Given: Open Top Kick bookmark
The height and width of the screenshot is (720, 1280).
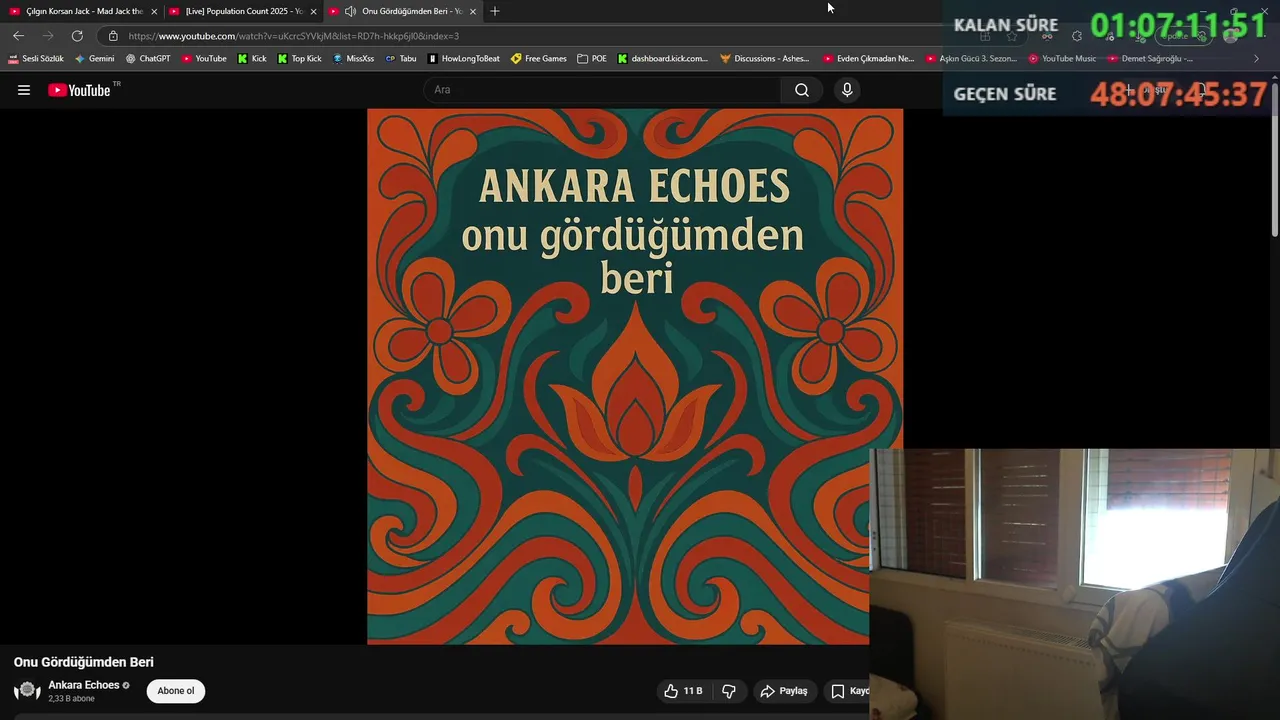Looking at the screenshot, I should (300, 59).
